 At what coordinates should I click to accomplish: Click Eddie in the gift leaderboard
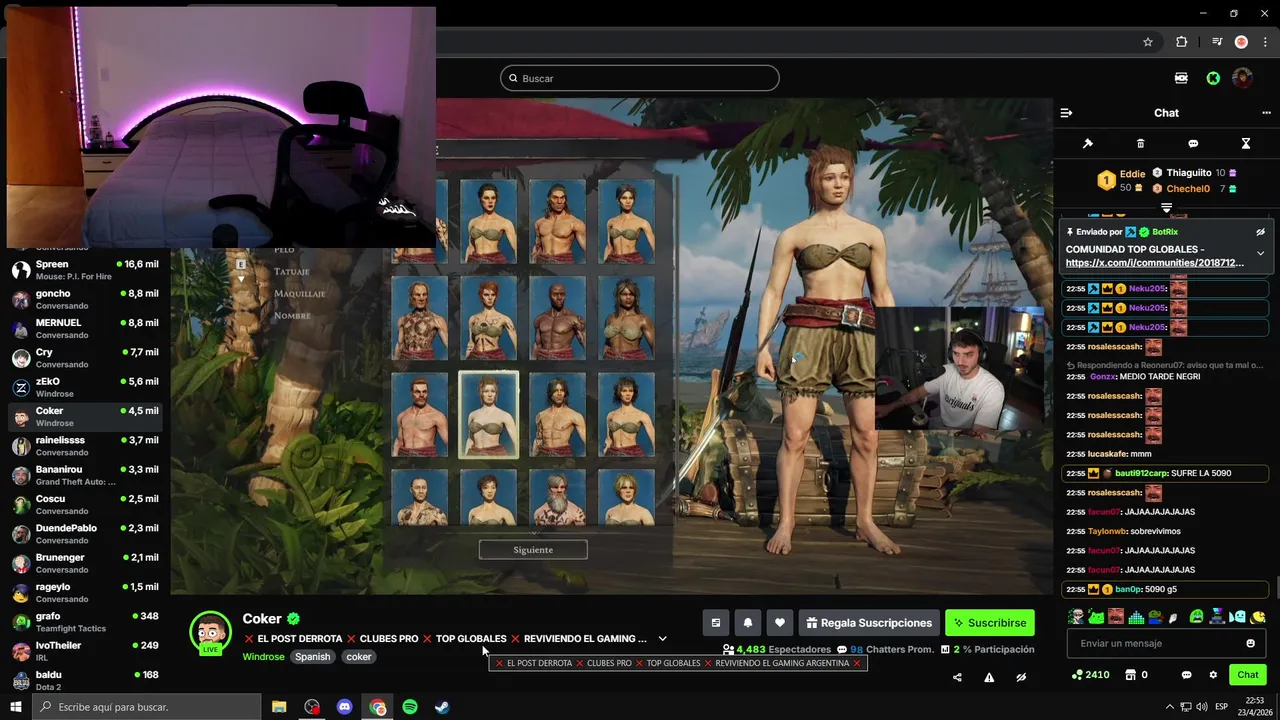1132,173
